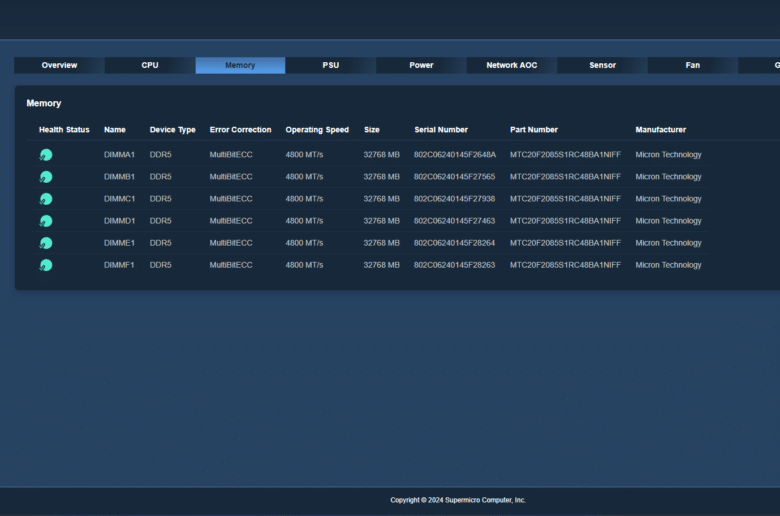Click the Manufacturer column header
The width and height of the screenshot is (780, 516).
[661, 130]
